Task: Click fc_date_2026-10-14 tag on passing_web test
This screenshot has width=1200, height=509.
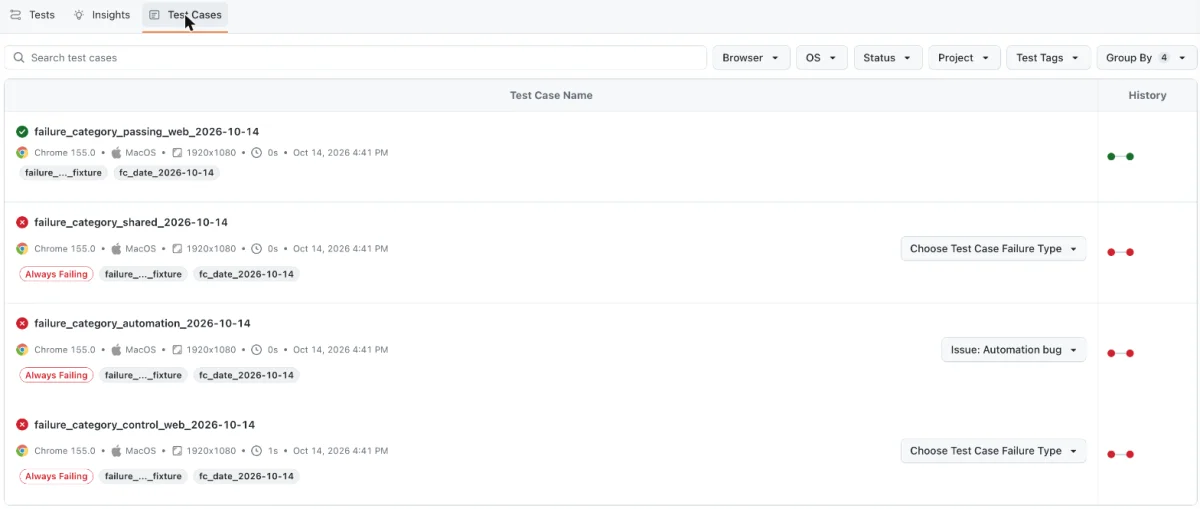Action: point(166,173)
